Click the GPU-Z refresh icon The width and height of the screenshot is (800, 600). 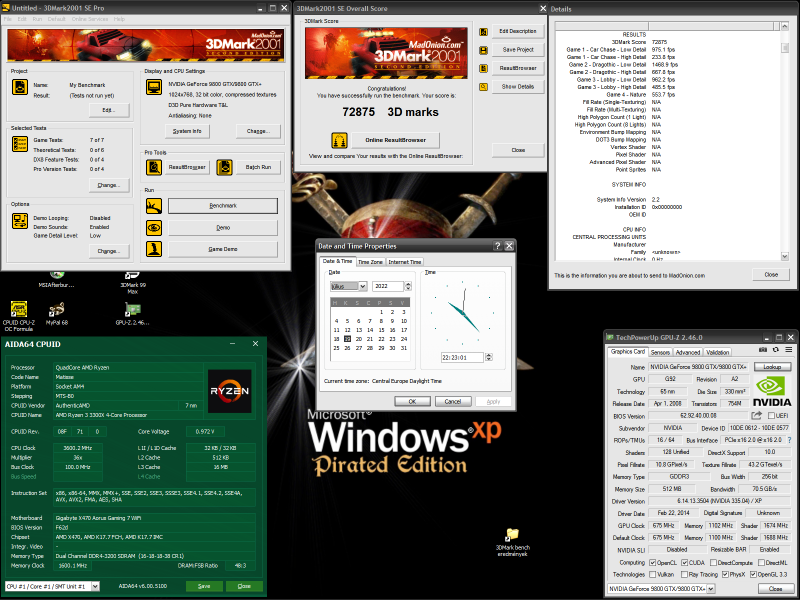[x=776, y=350]
